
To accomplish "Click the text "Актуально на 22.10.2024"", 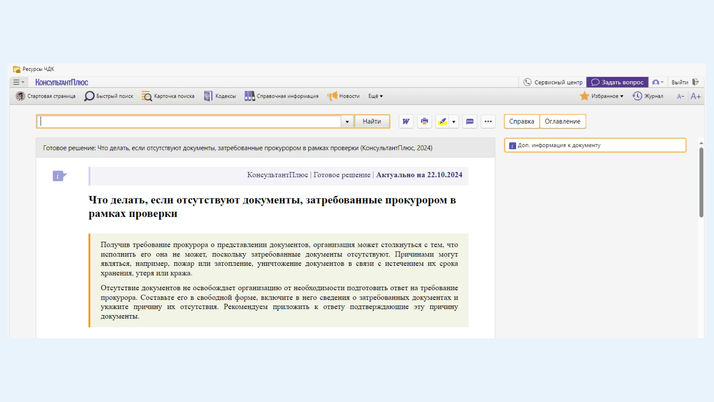I will [419, 175].
